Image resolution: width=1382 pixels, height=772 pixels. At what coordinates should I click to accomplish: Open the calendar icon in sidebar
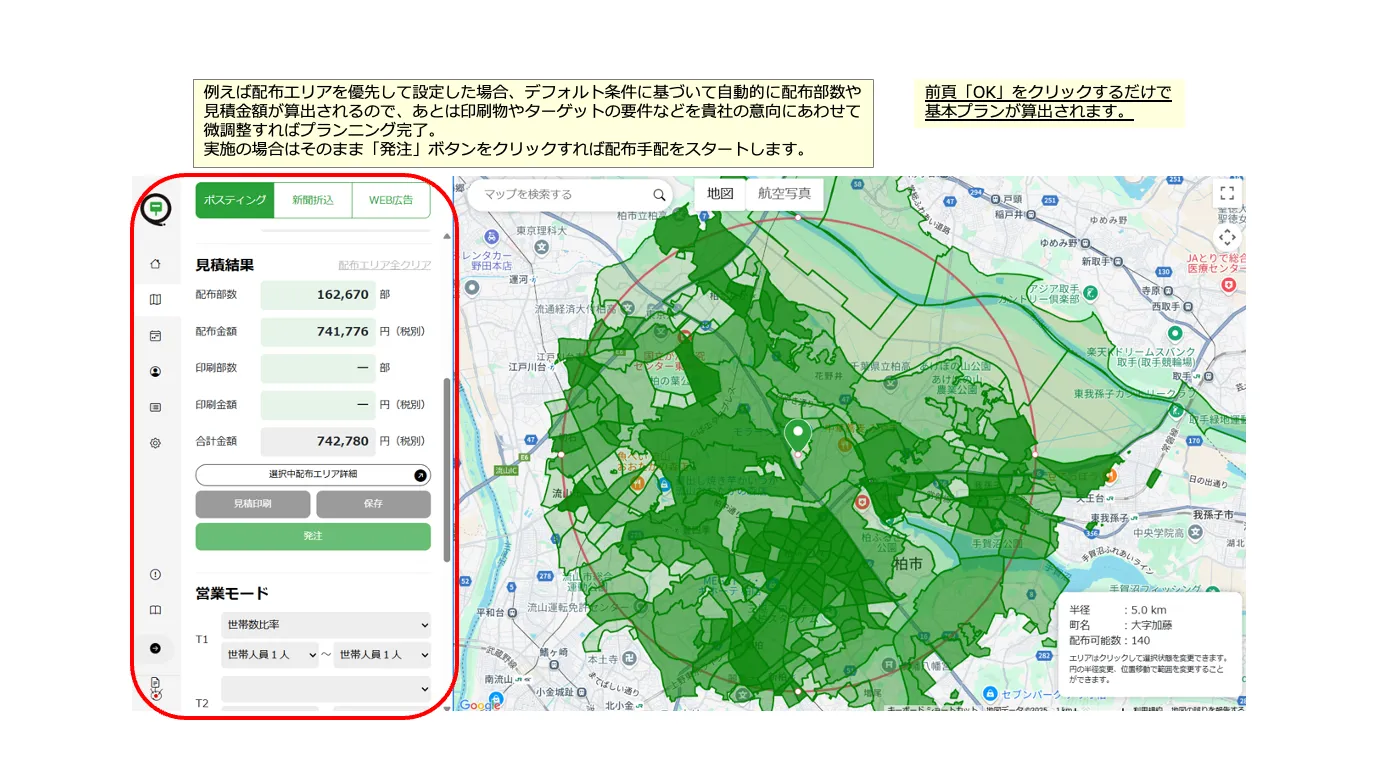155,335
